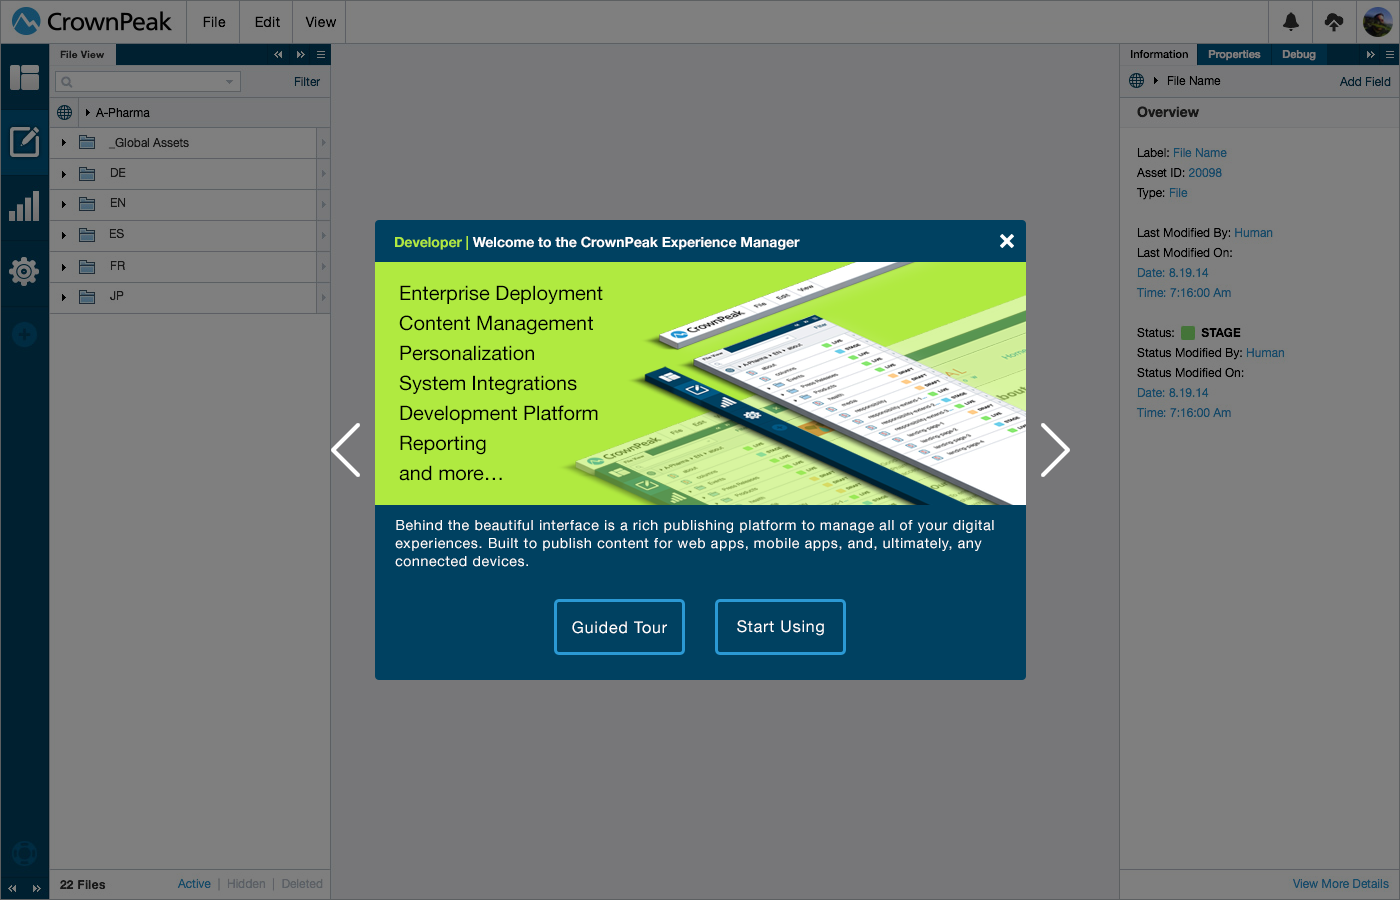Open the user avatar profile

pyautogui.click(x=1378, y=21)
